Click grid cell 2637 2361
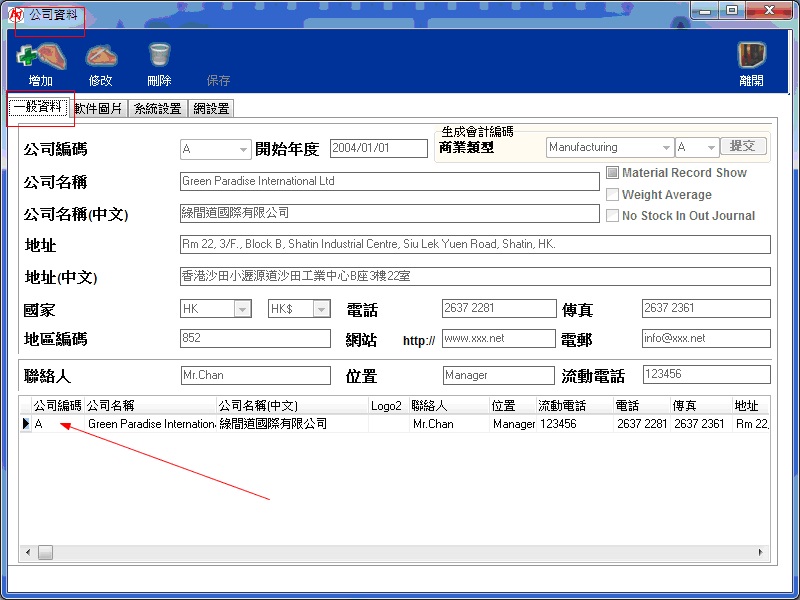The height and width of the screenshot is (600, 800). [x=702, y=423]
